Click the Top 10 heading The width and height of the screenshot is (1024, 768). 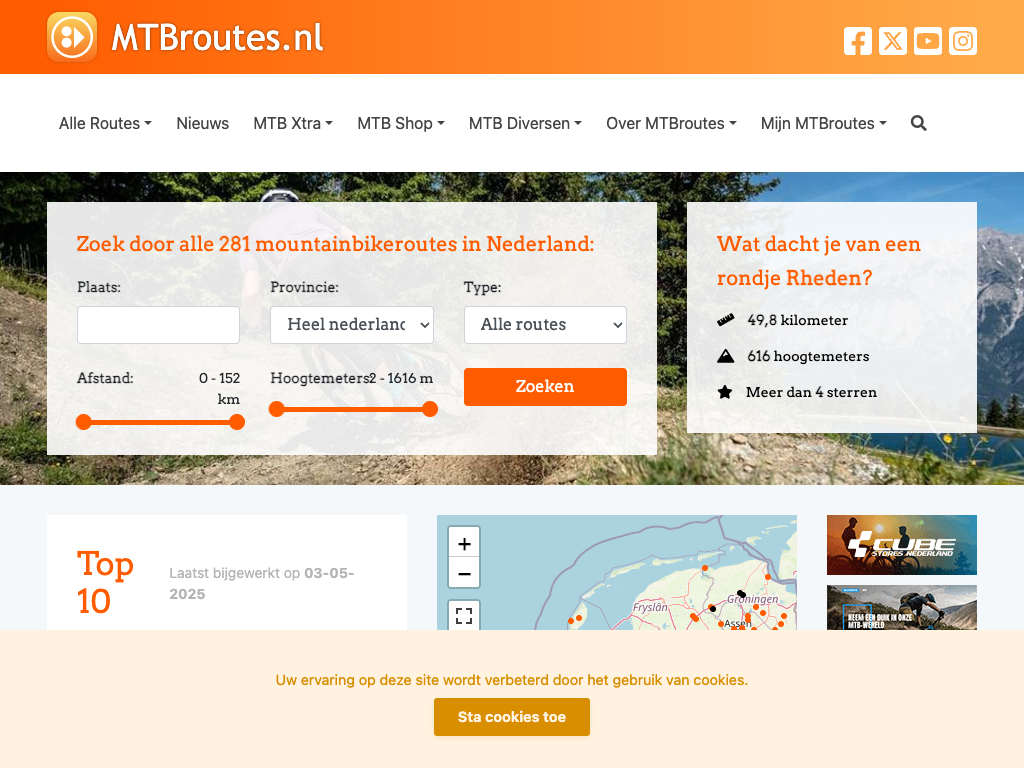point(105,583)
